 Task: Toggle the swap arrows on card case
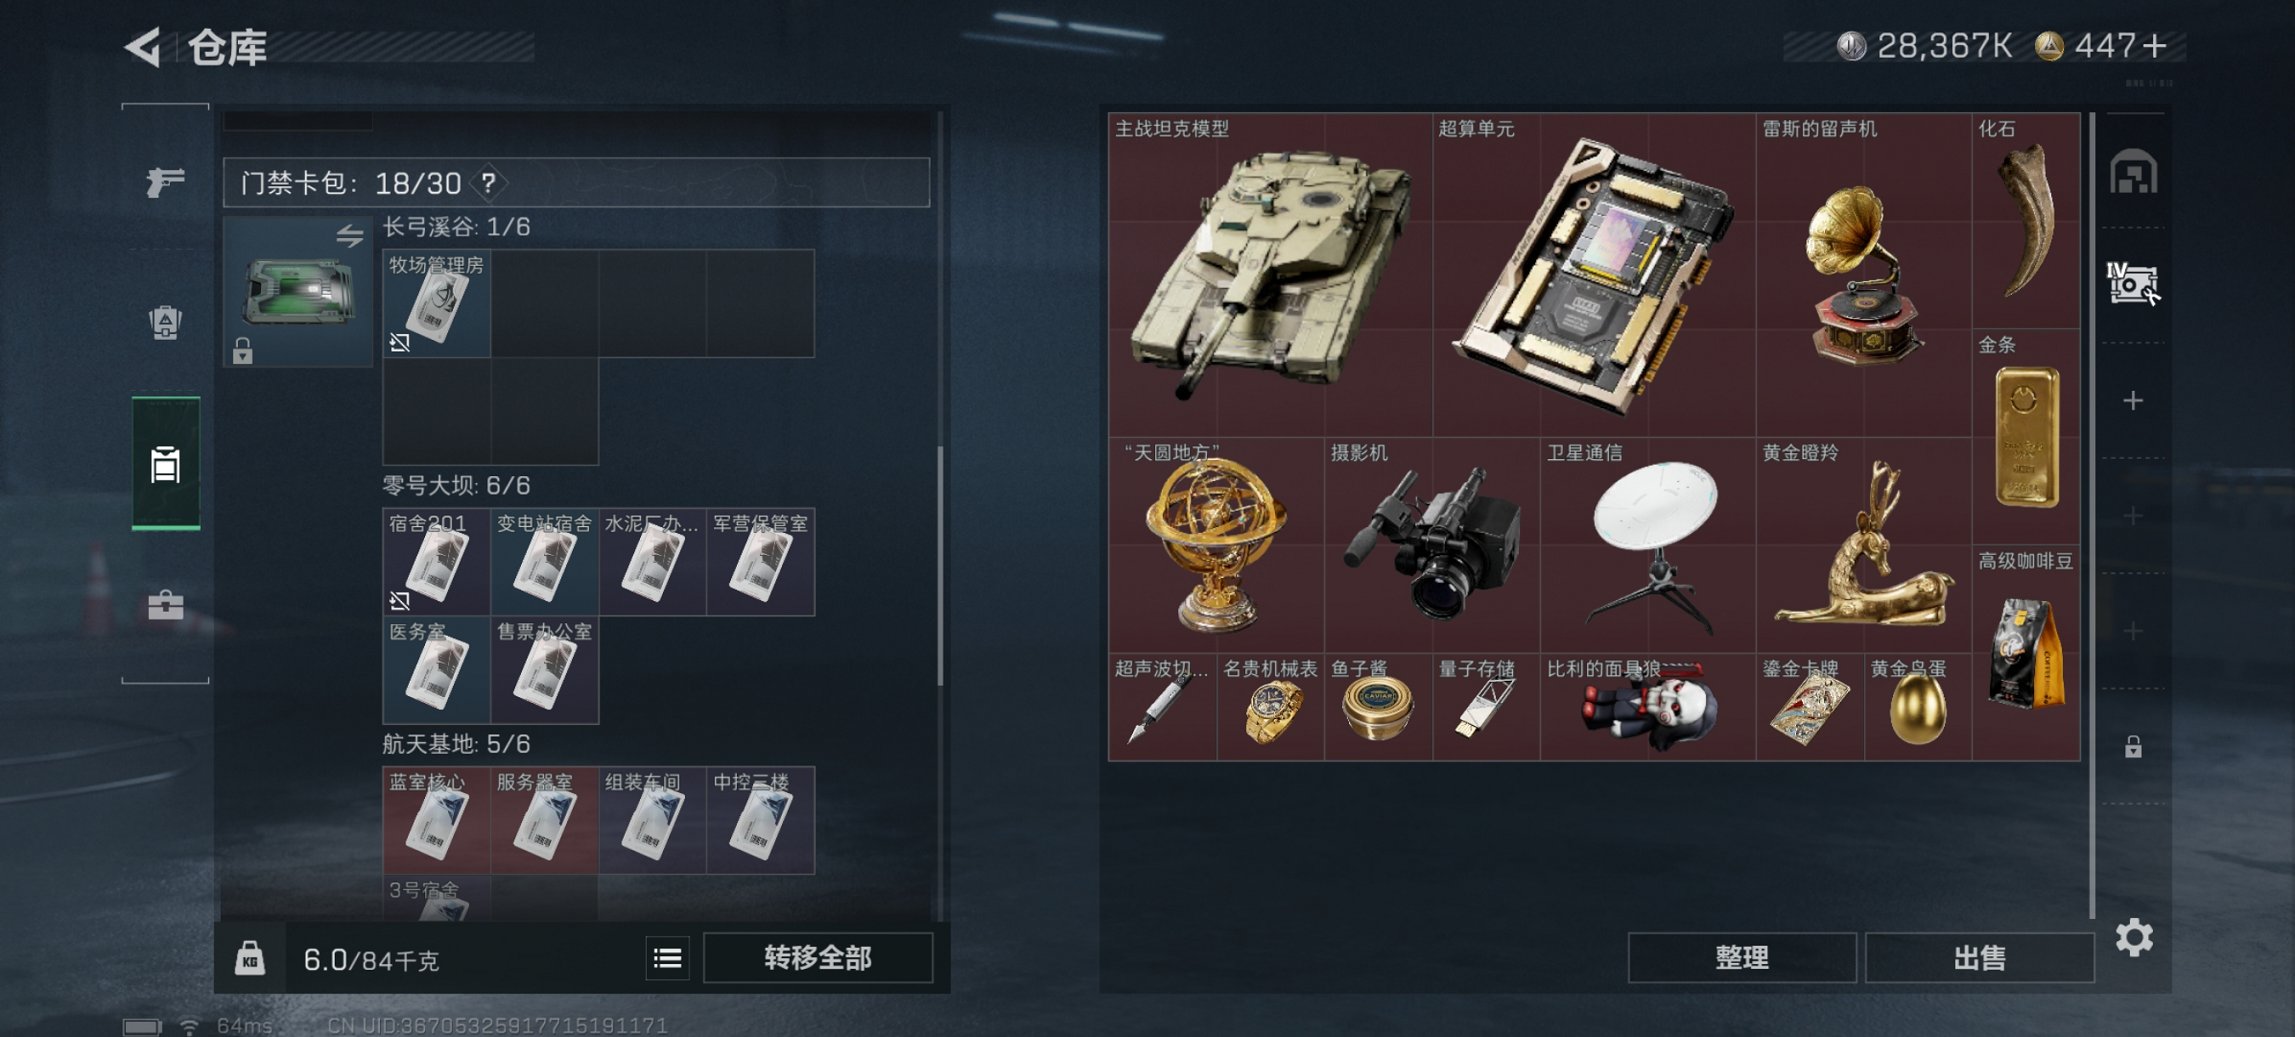[349, 236]
